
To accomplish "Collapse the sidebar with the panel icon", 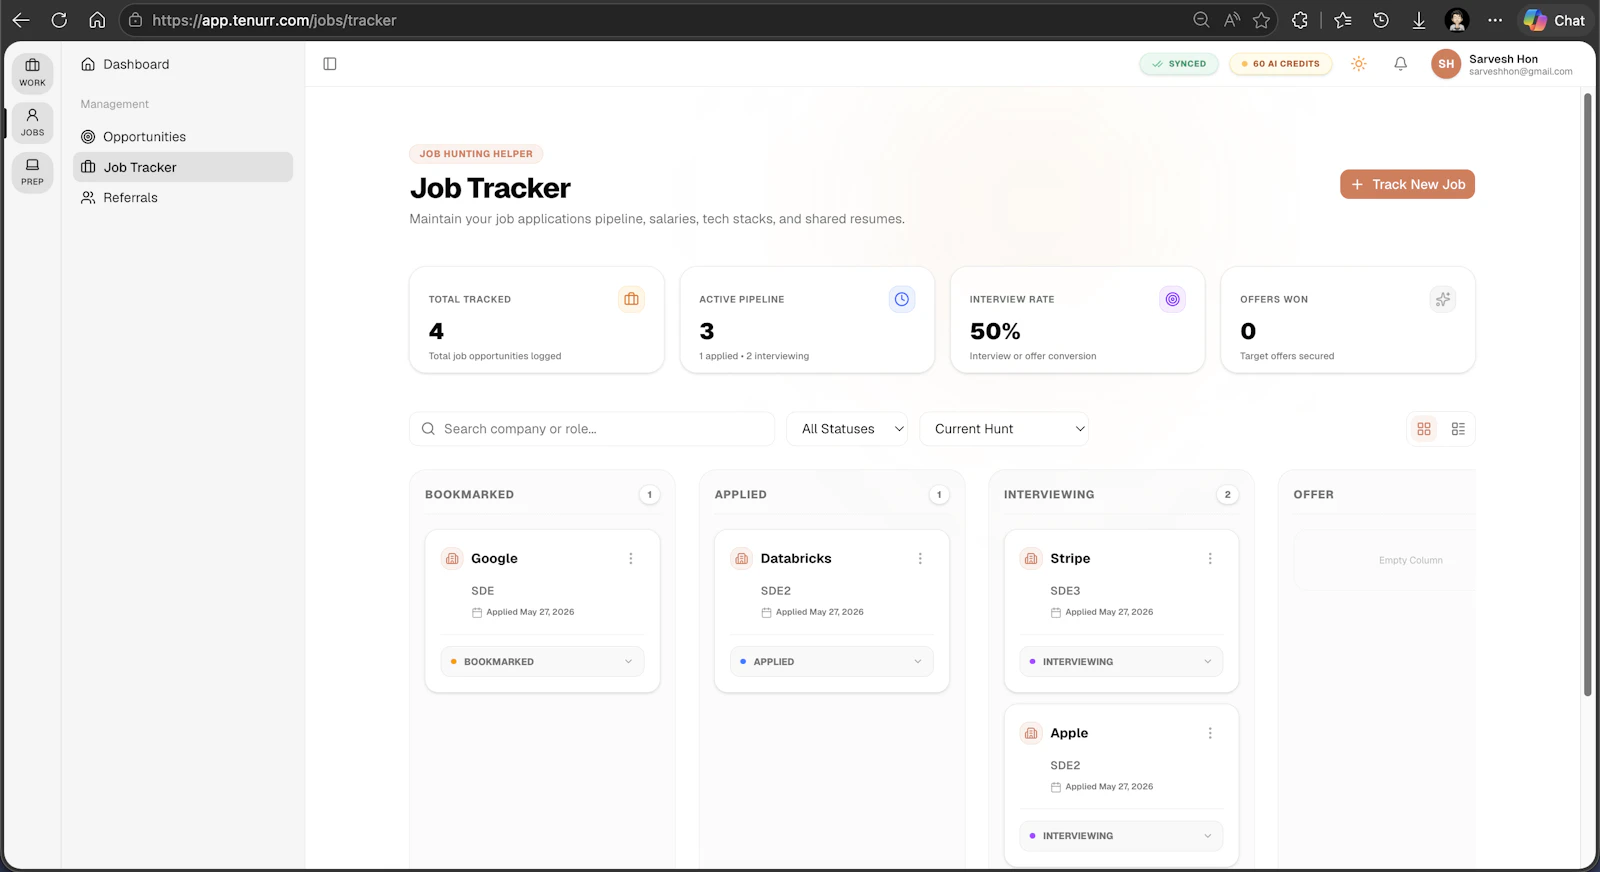I will [330, 64].
